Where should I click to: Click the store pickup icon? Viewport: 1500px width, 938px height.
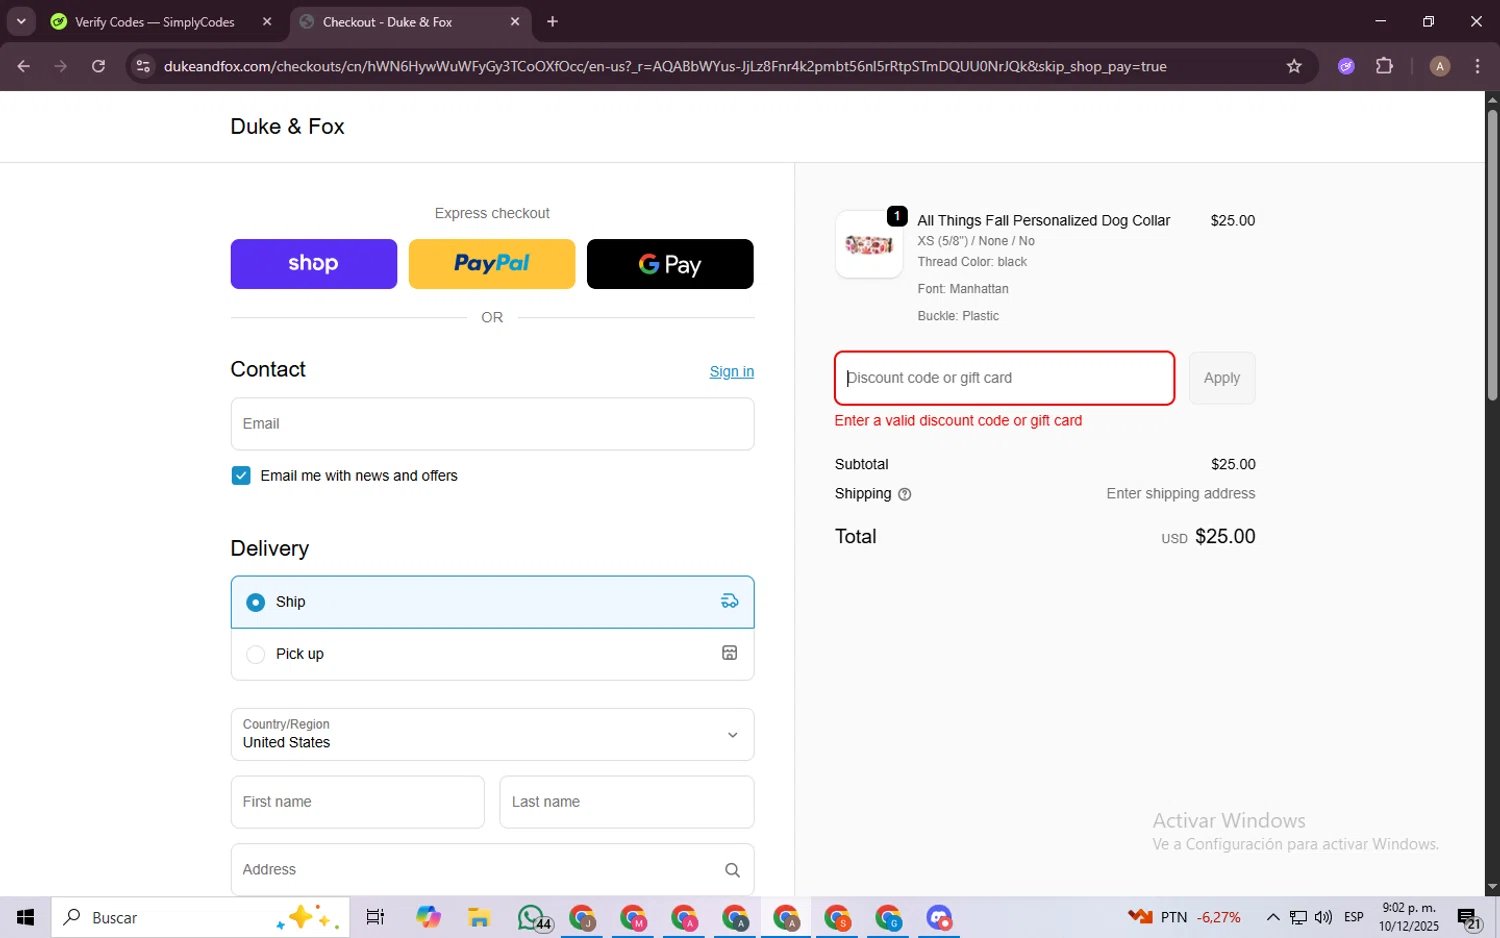pos(730,653)
